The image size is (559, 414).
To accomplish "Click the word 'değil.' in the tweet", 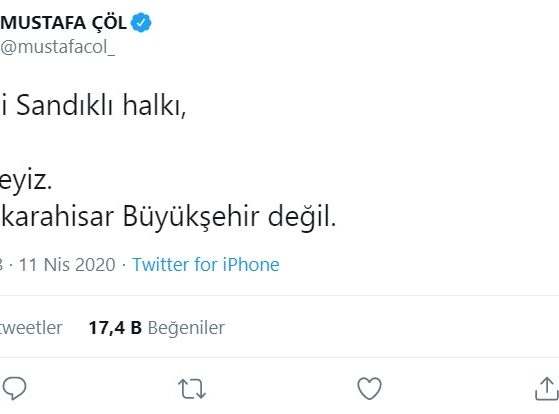I will 302,217.
